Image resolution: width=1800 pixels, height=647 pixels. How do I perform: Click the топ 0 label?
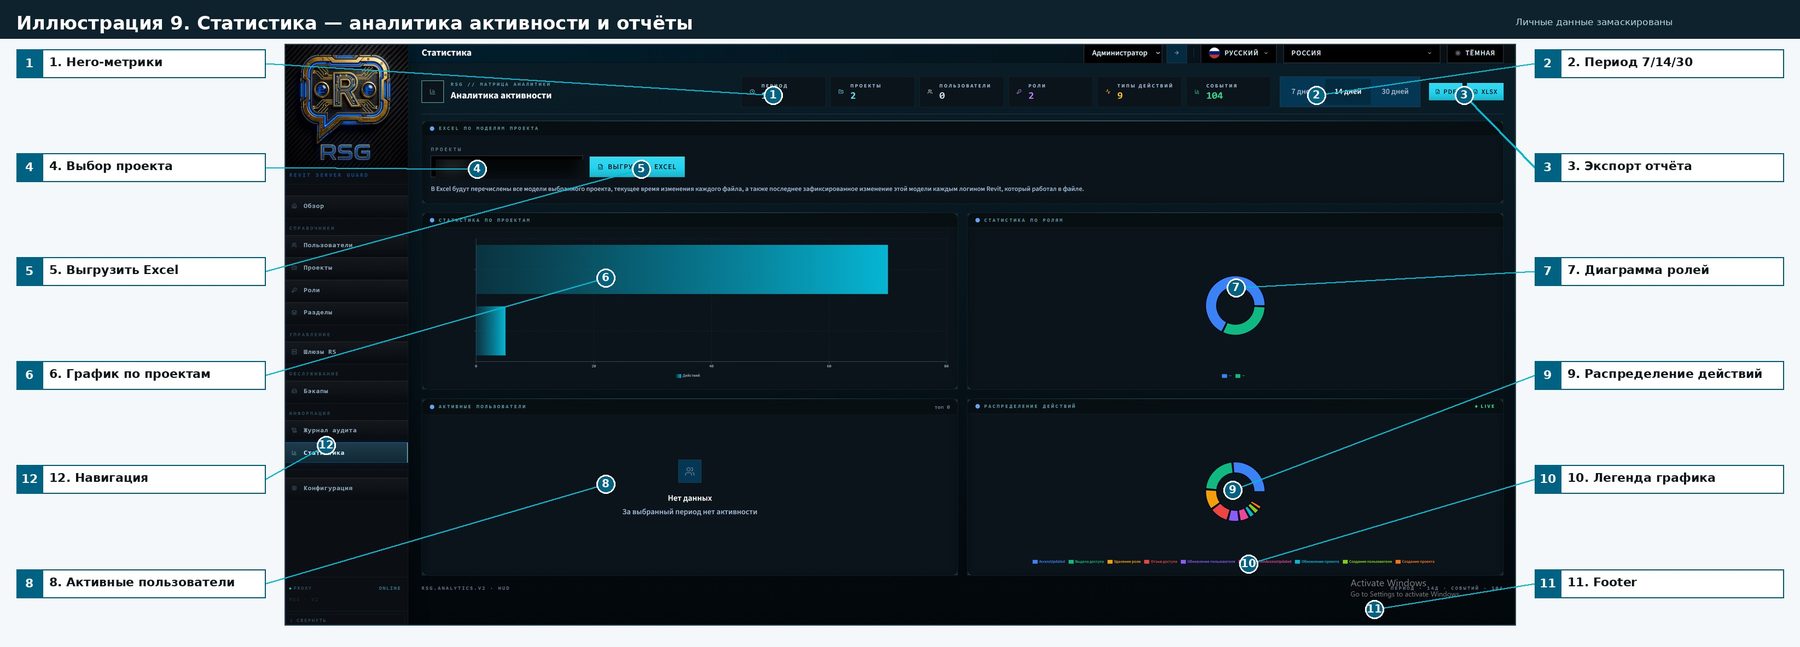click(942, 407)
